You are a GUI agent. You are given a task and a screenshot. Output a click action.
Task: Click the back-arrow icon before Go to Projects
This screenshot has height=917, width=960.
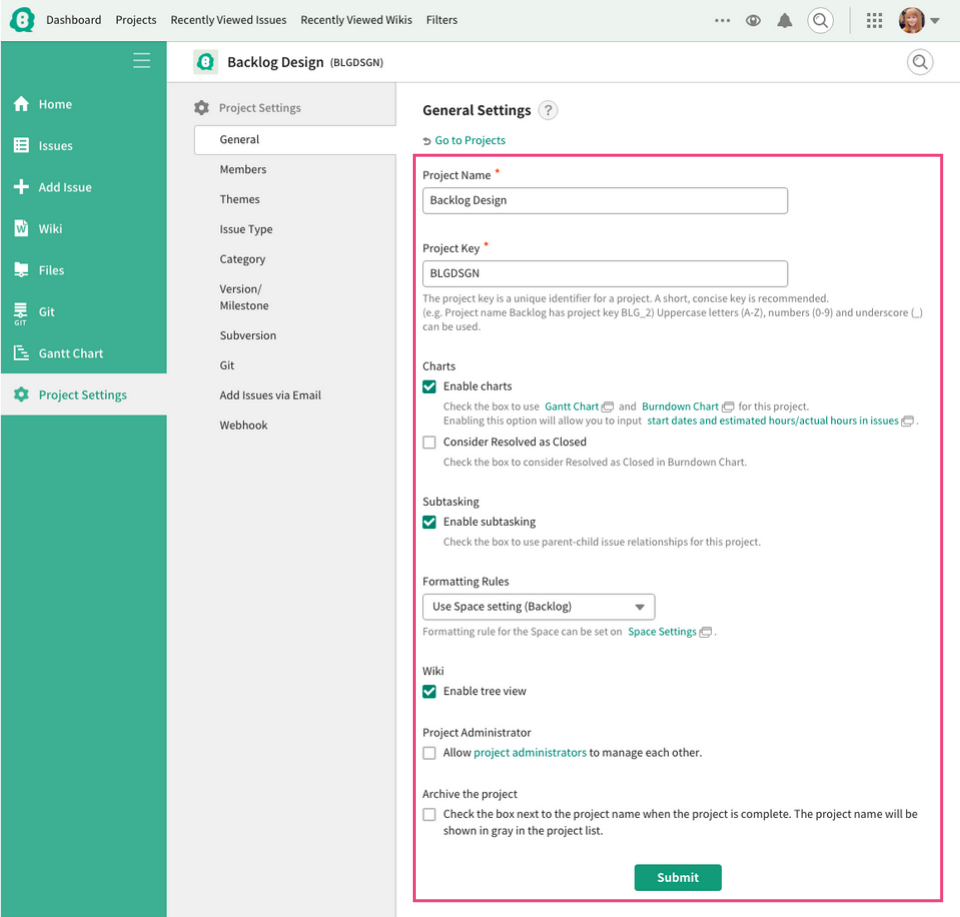click(x=427, y=141)
